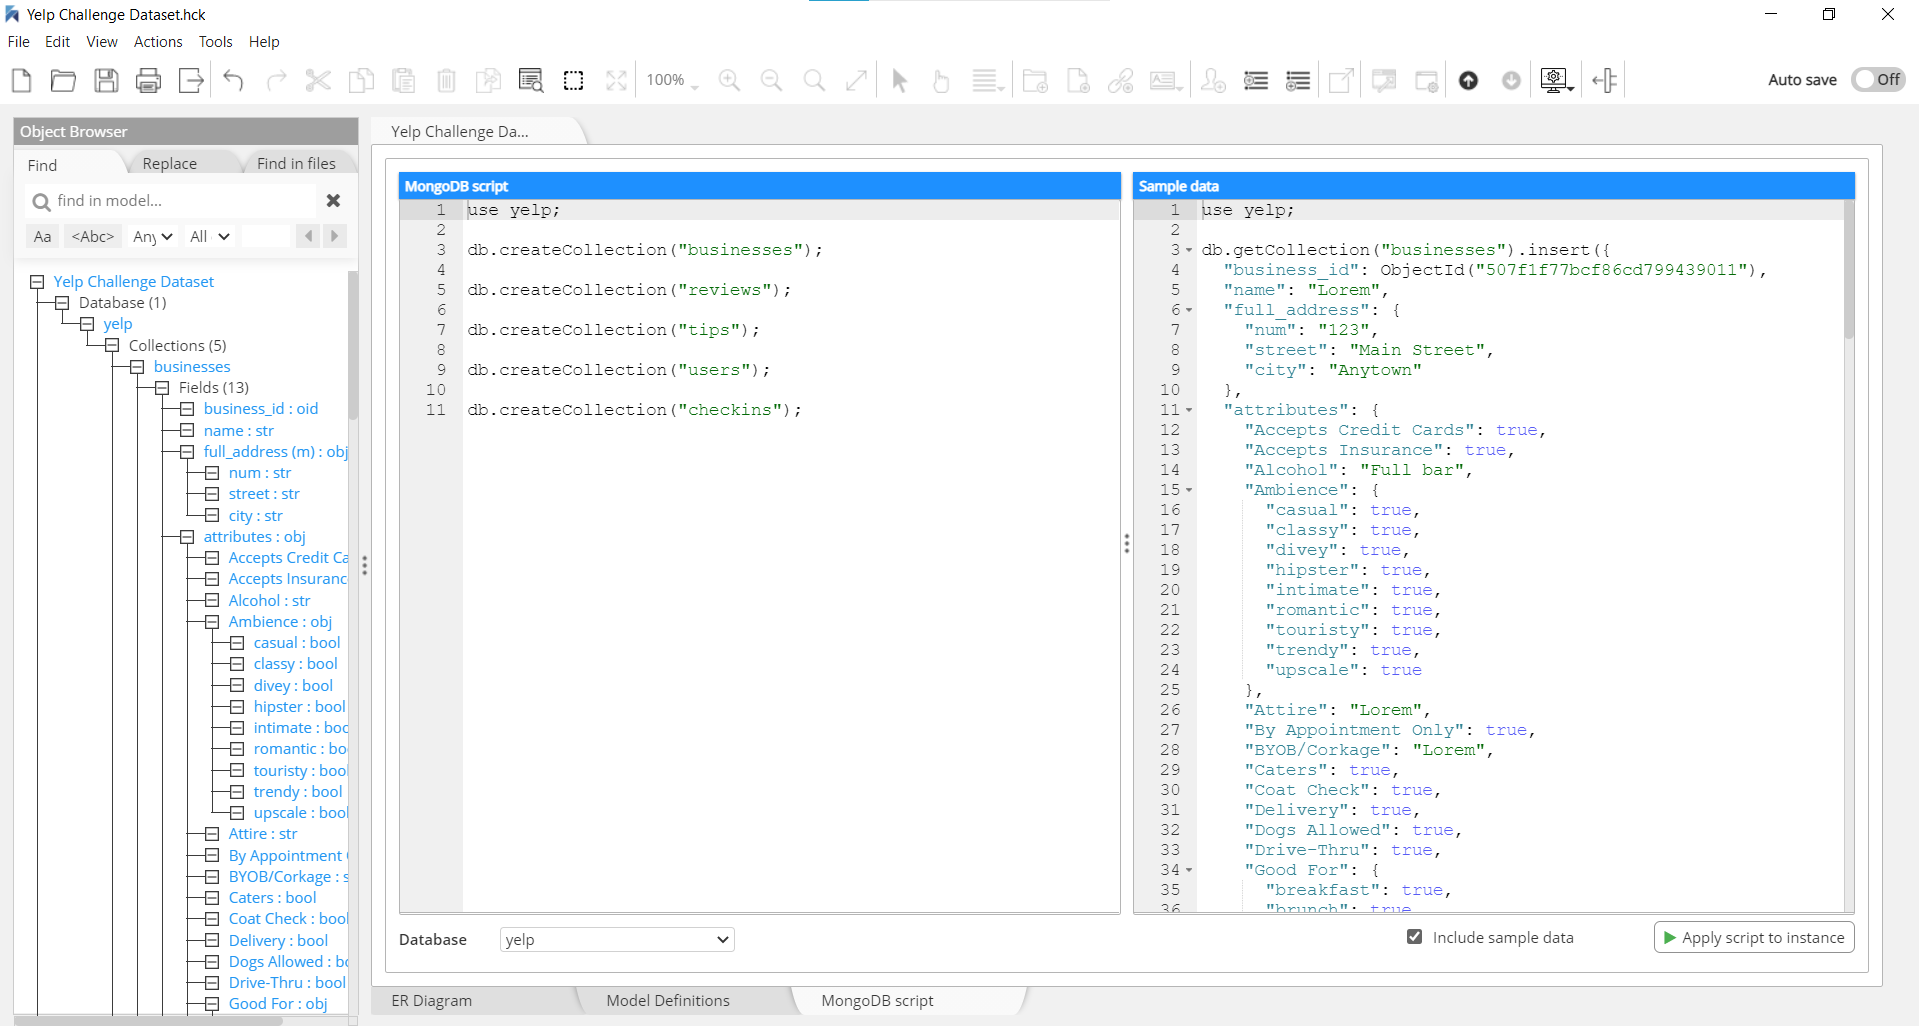1919x1026 pixels.
Task: Clear the find in model search box
Action: [333, 201]
